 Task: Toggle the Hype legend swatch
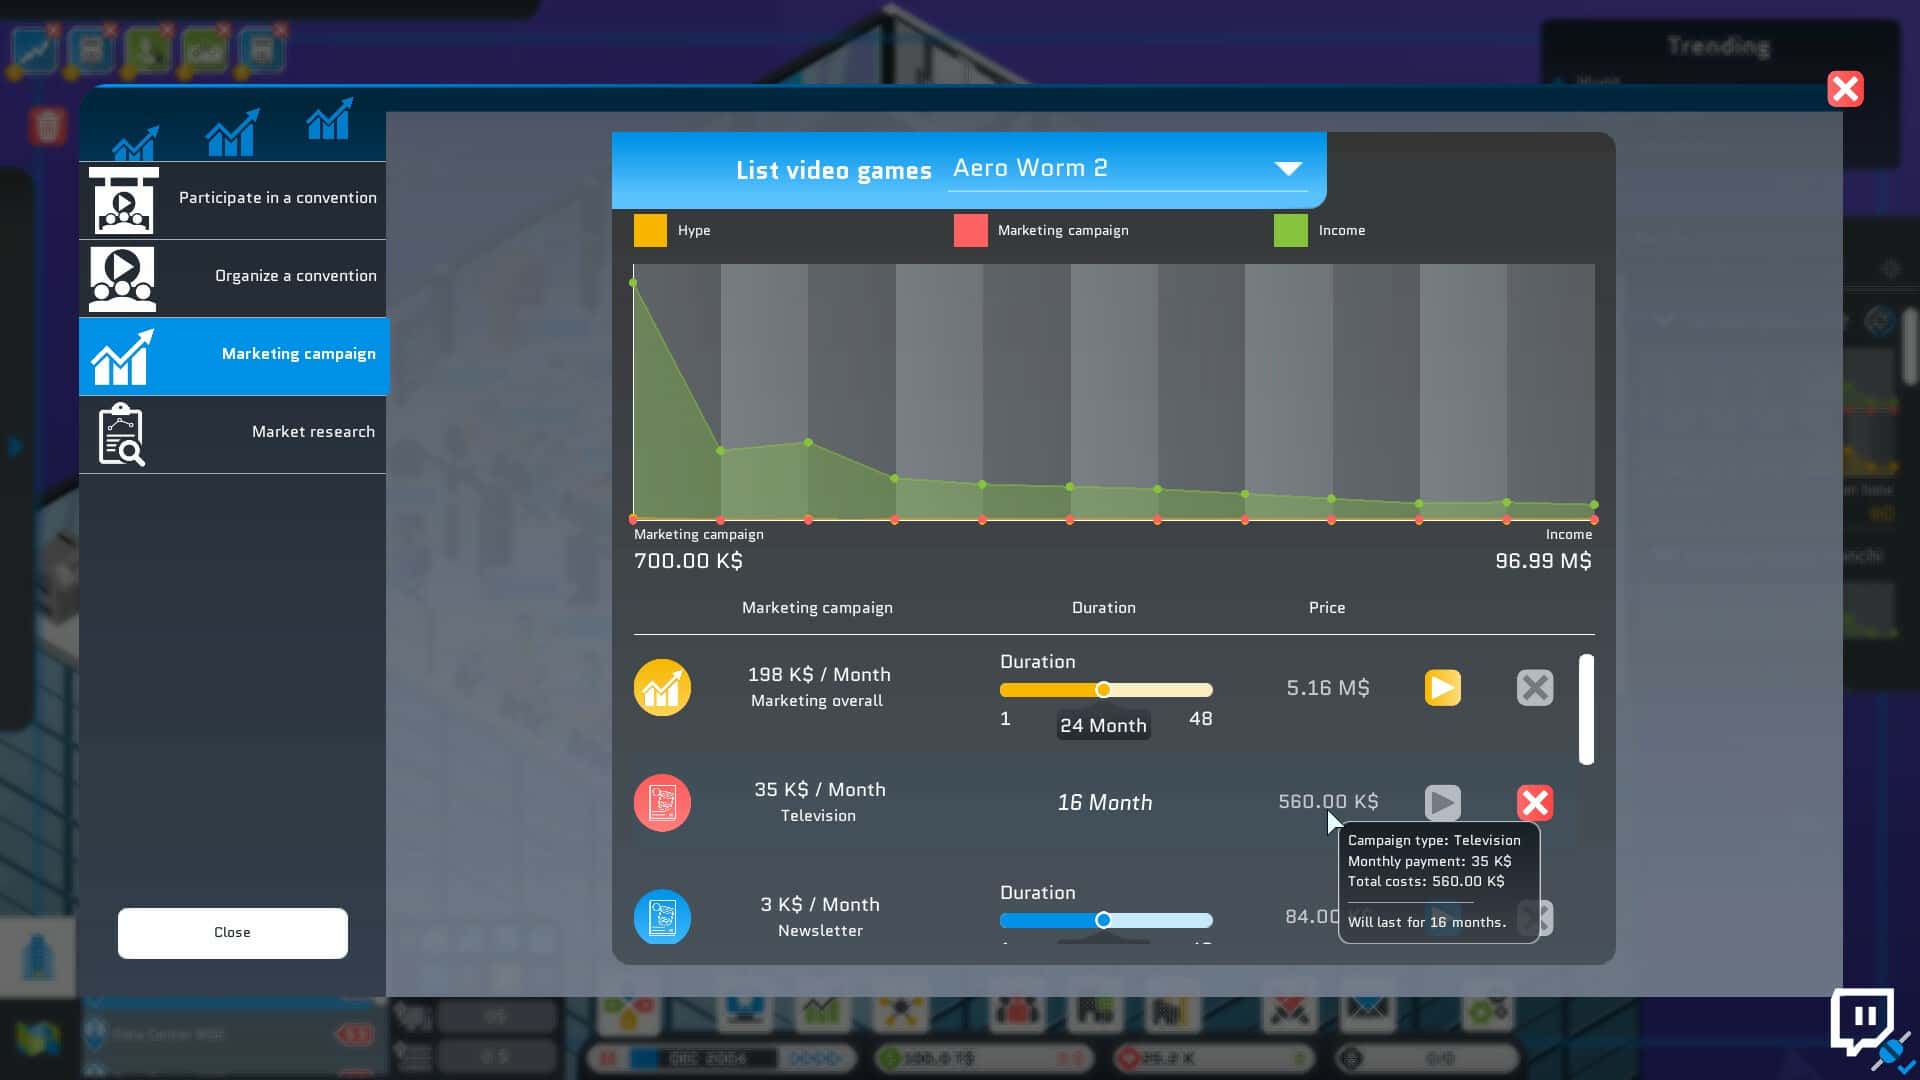[650, 231]
